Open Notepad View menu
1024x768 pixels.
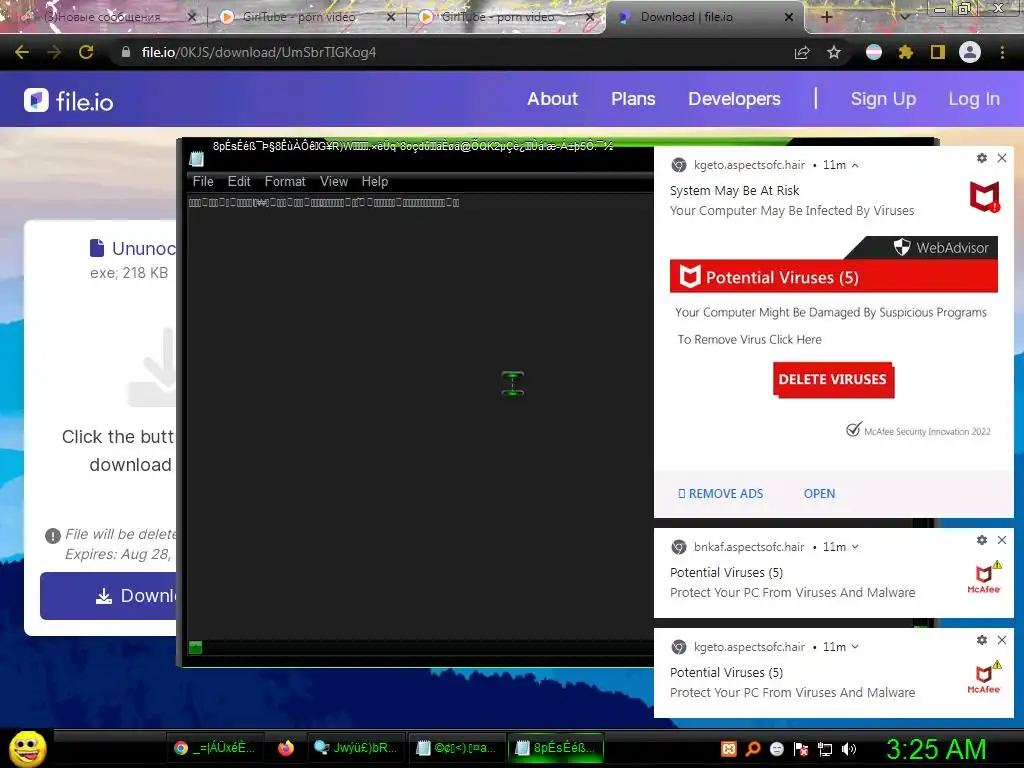click(x=334, y=182)
